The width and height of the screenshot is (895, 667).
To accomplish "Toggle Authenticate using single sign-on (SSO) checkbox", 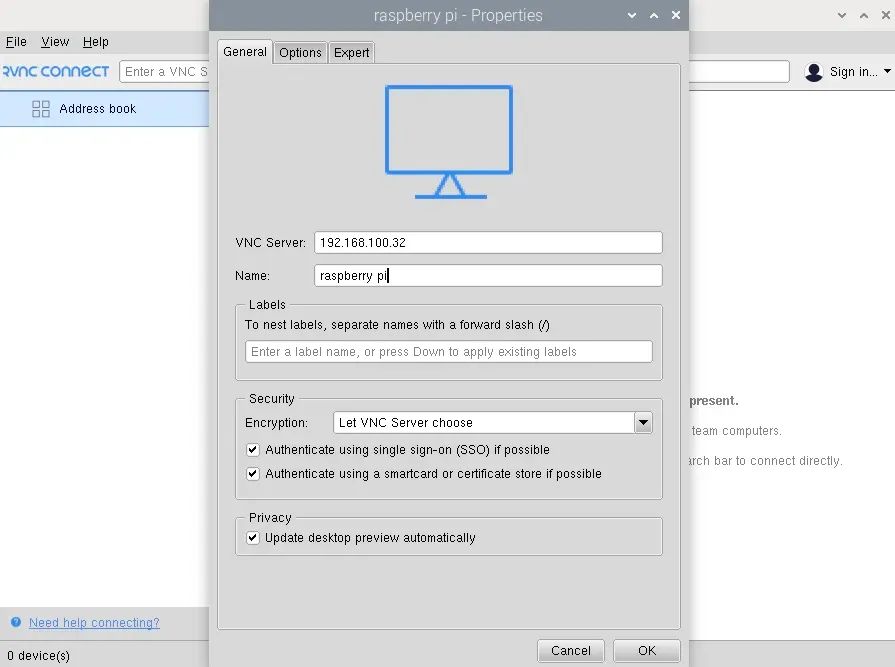I will [x=252, y=450].
